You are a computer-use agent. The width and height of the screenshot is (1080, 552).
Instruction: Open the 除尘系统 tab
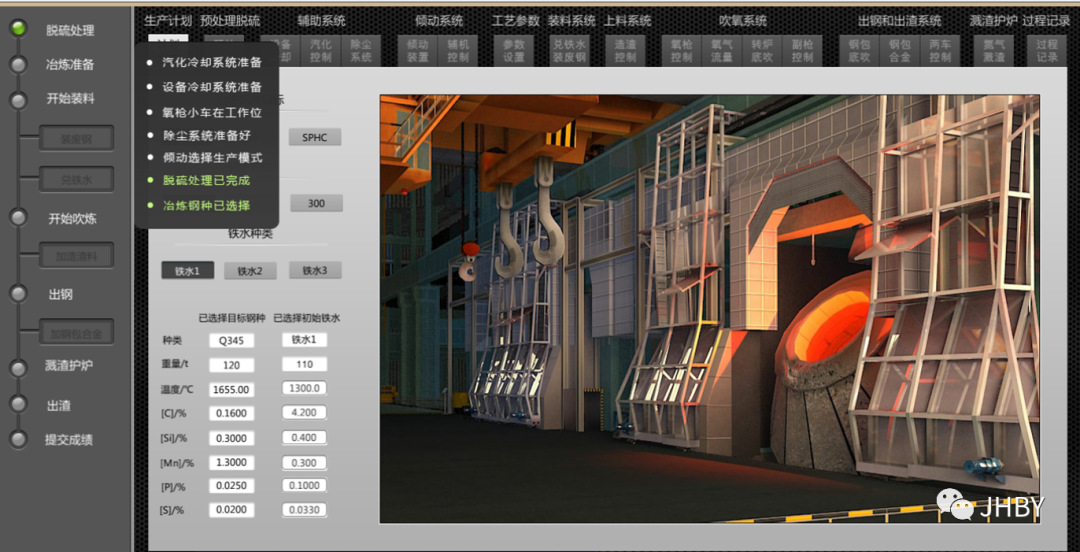(x=361, y=51)
